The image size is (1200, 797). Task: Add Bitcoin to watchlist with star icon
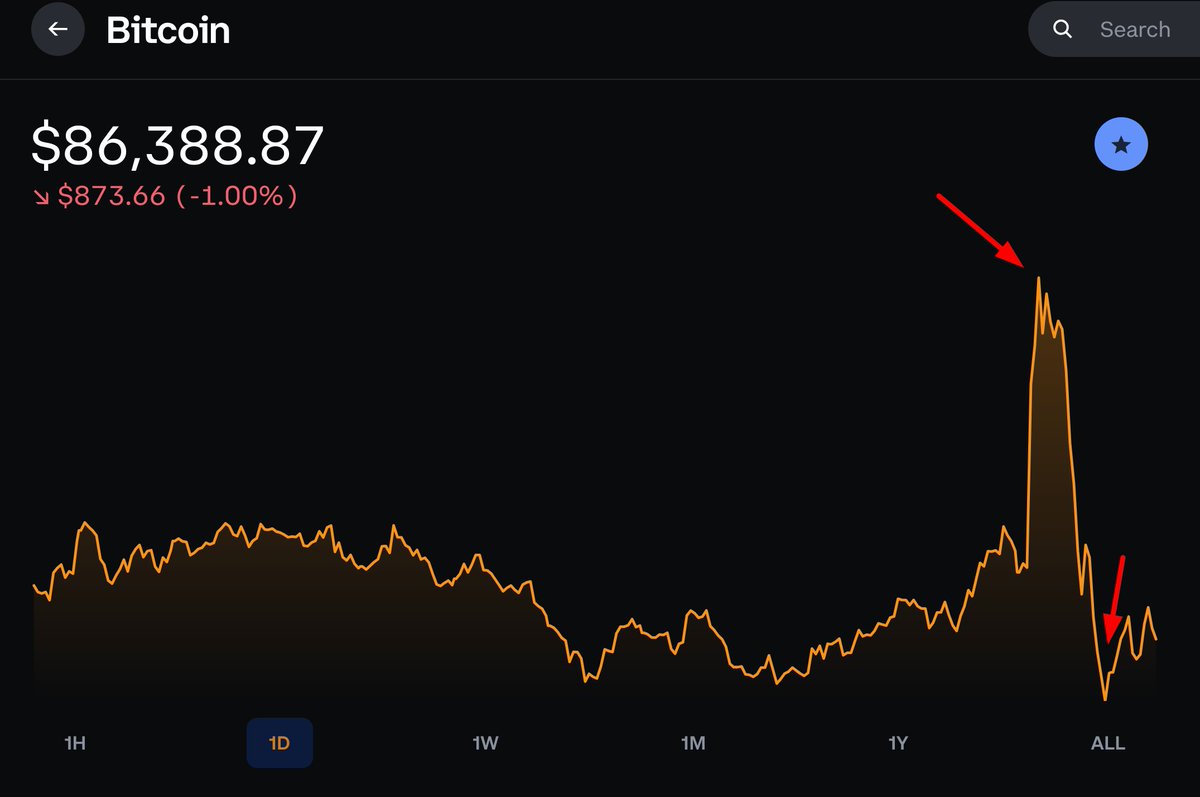click(1121, 146)
